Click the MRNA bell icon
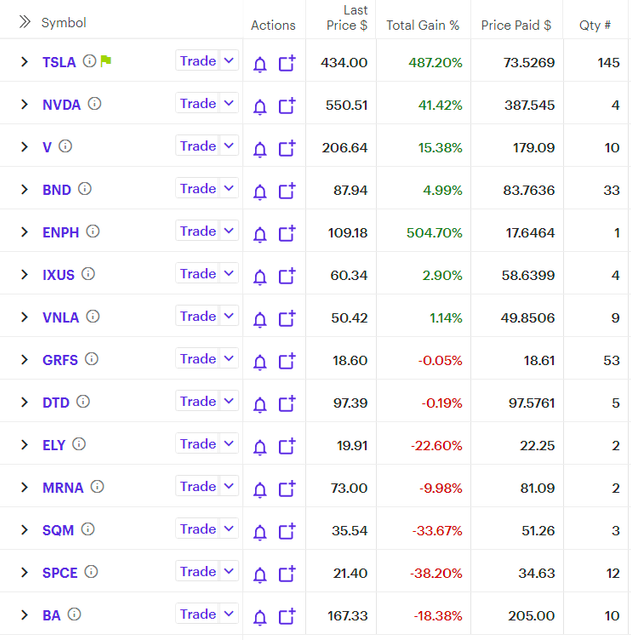Screen dimensions: 631x640 [x=260, y=489]
